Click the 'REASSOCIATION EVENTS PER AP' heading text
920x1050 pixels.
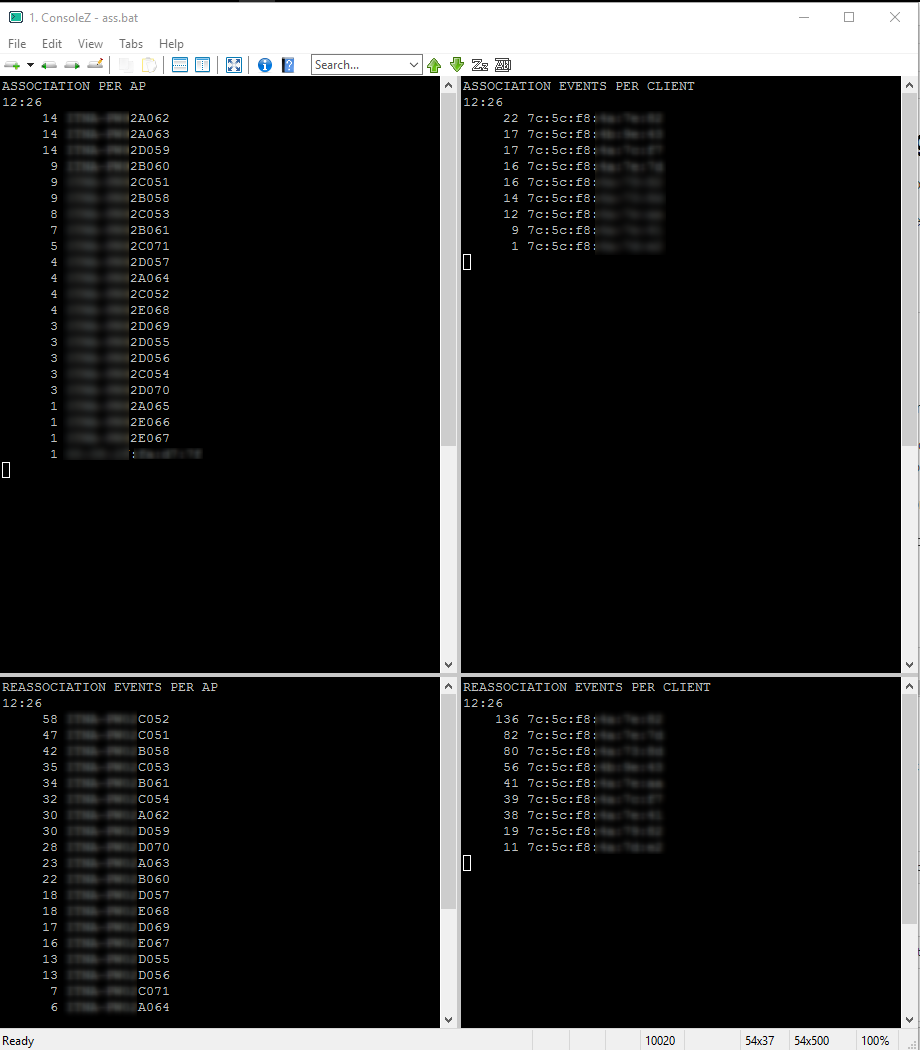pyautogui.click(x=110, y=687)
